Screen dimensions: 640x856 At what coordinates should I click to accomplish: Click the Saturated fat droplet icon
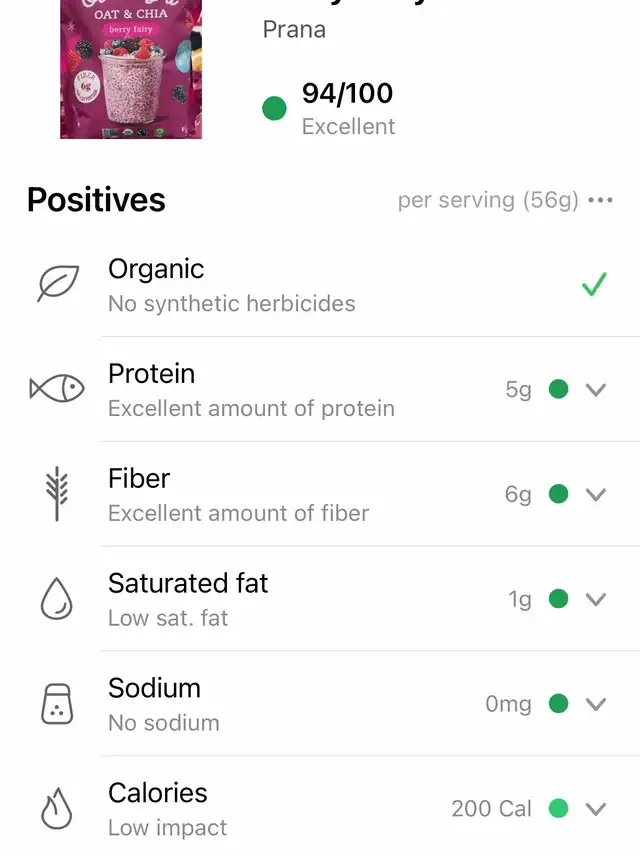tap(57, 599)
